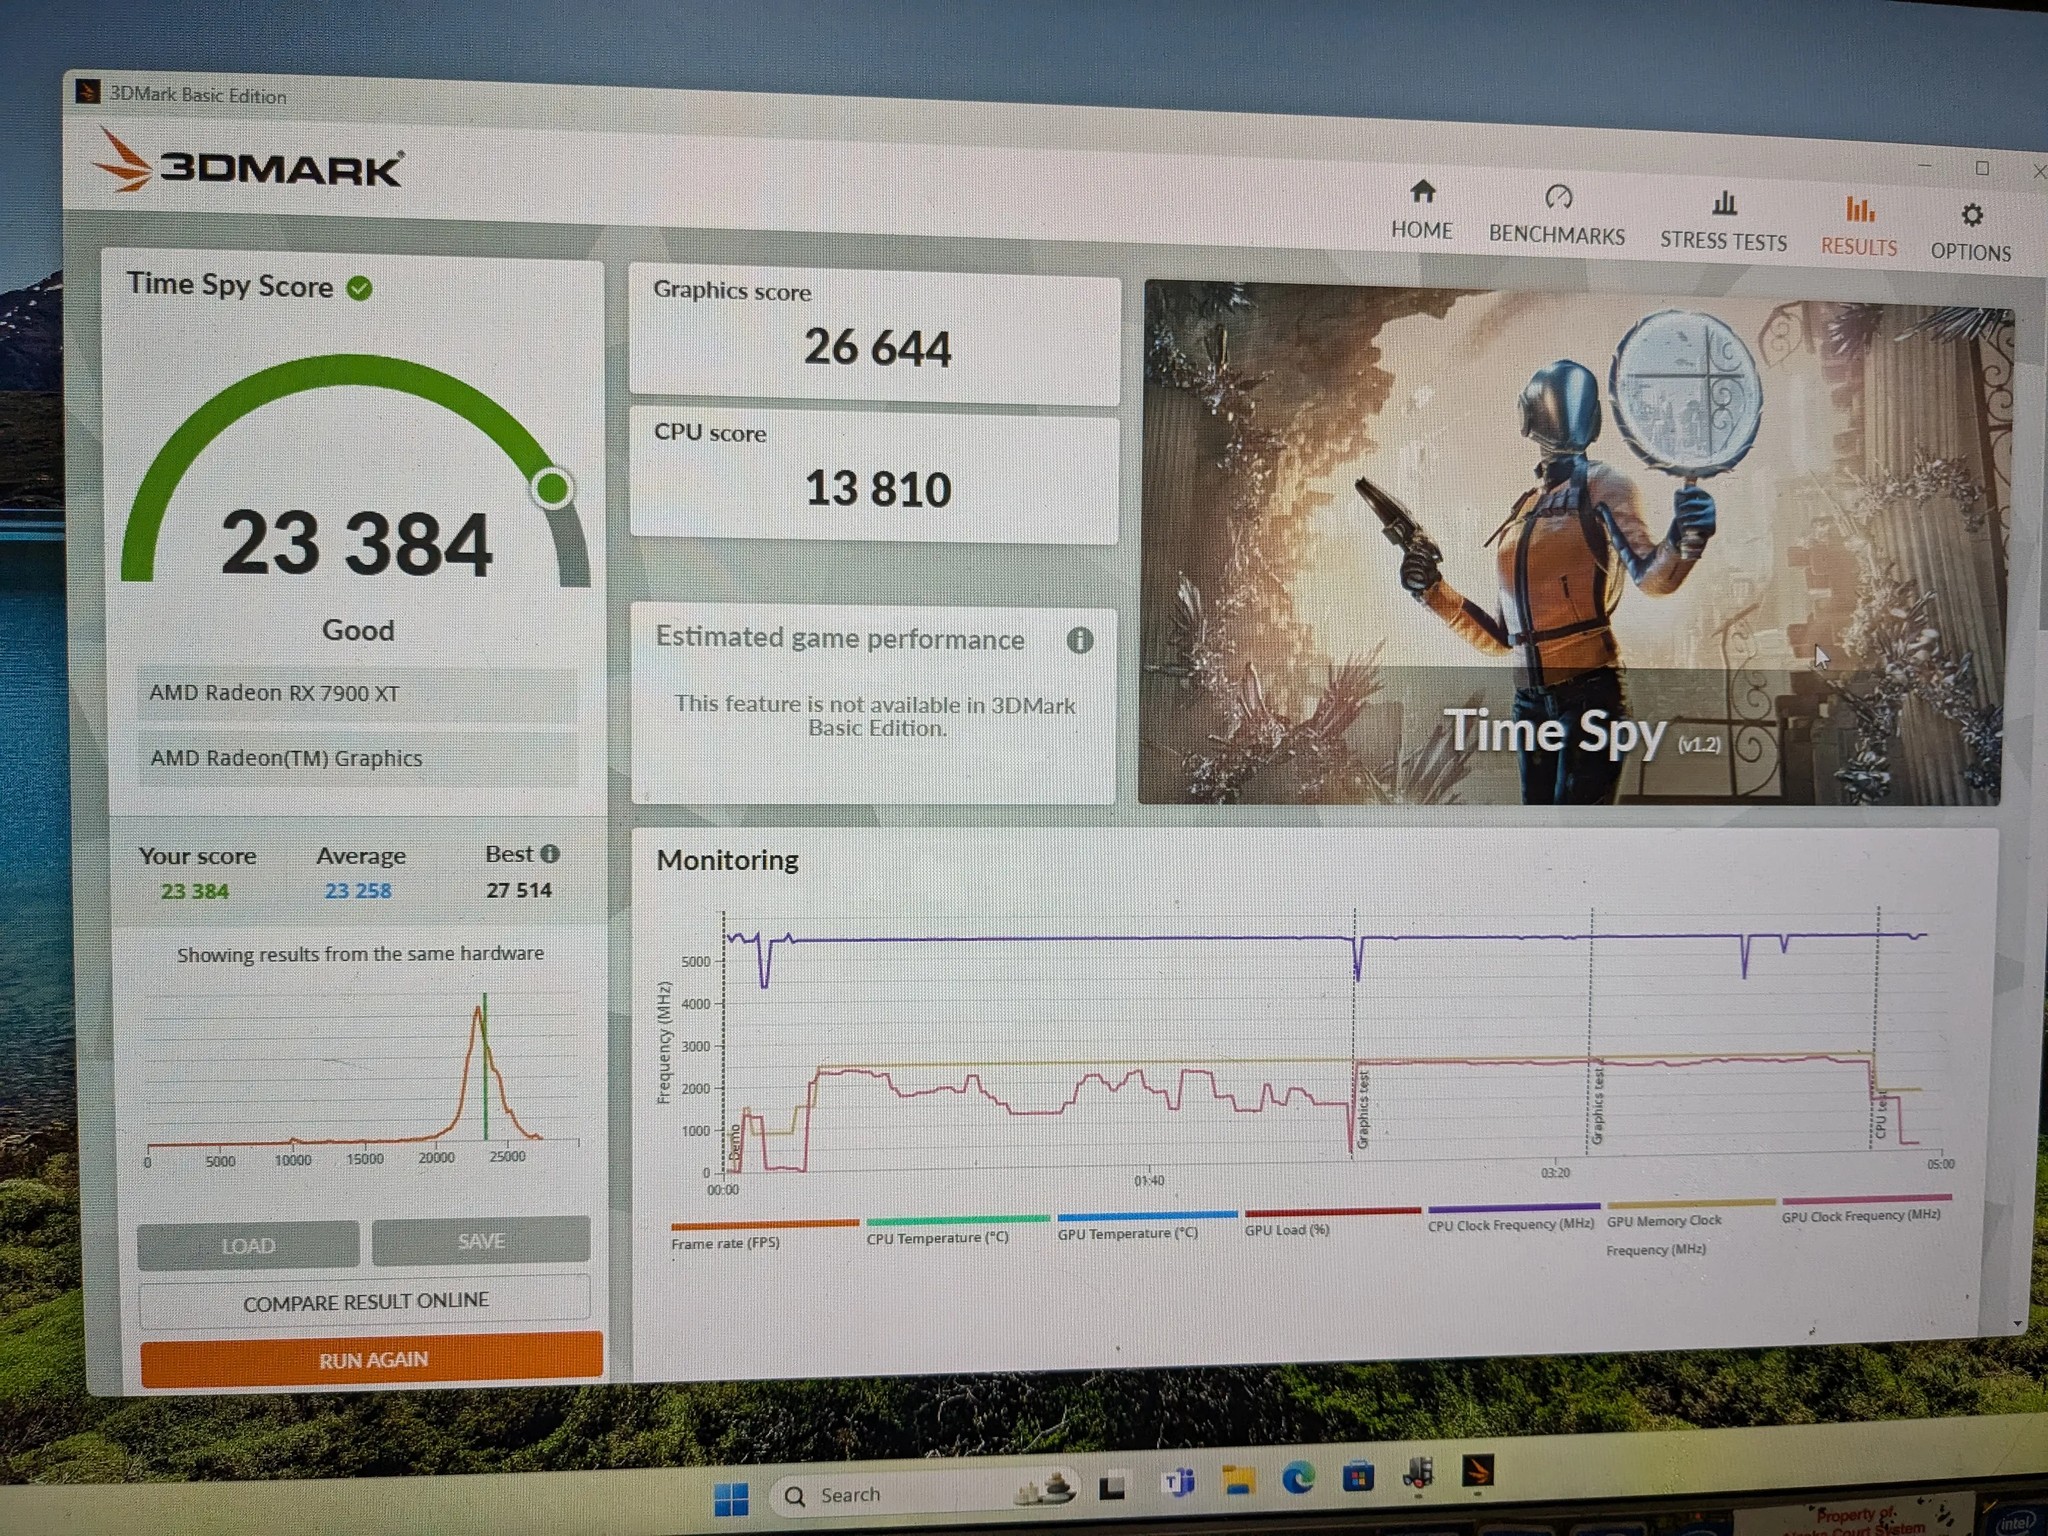The image size is (2048, 1536).
Task: Open the info icon next to Best score
Action: click(550, 853)
